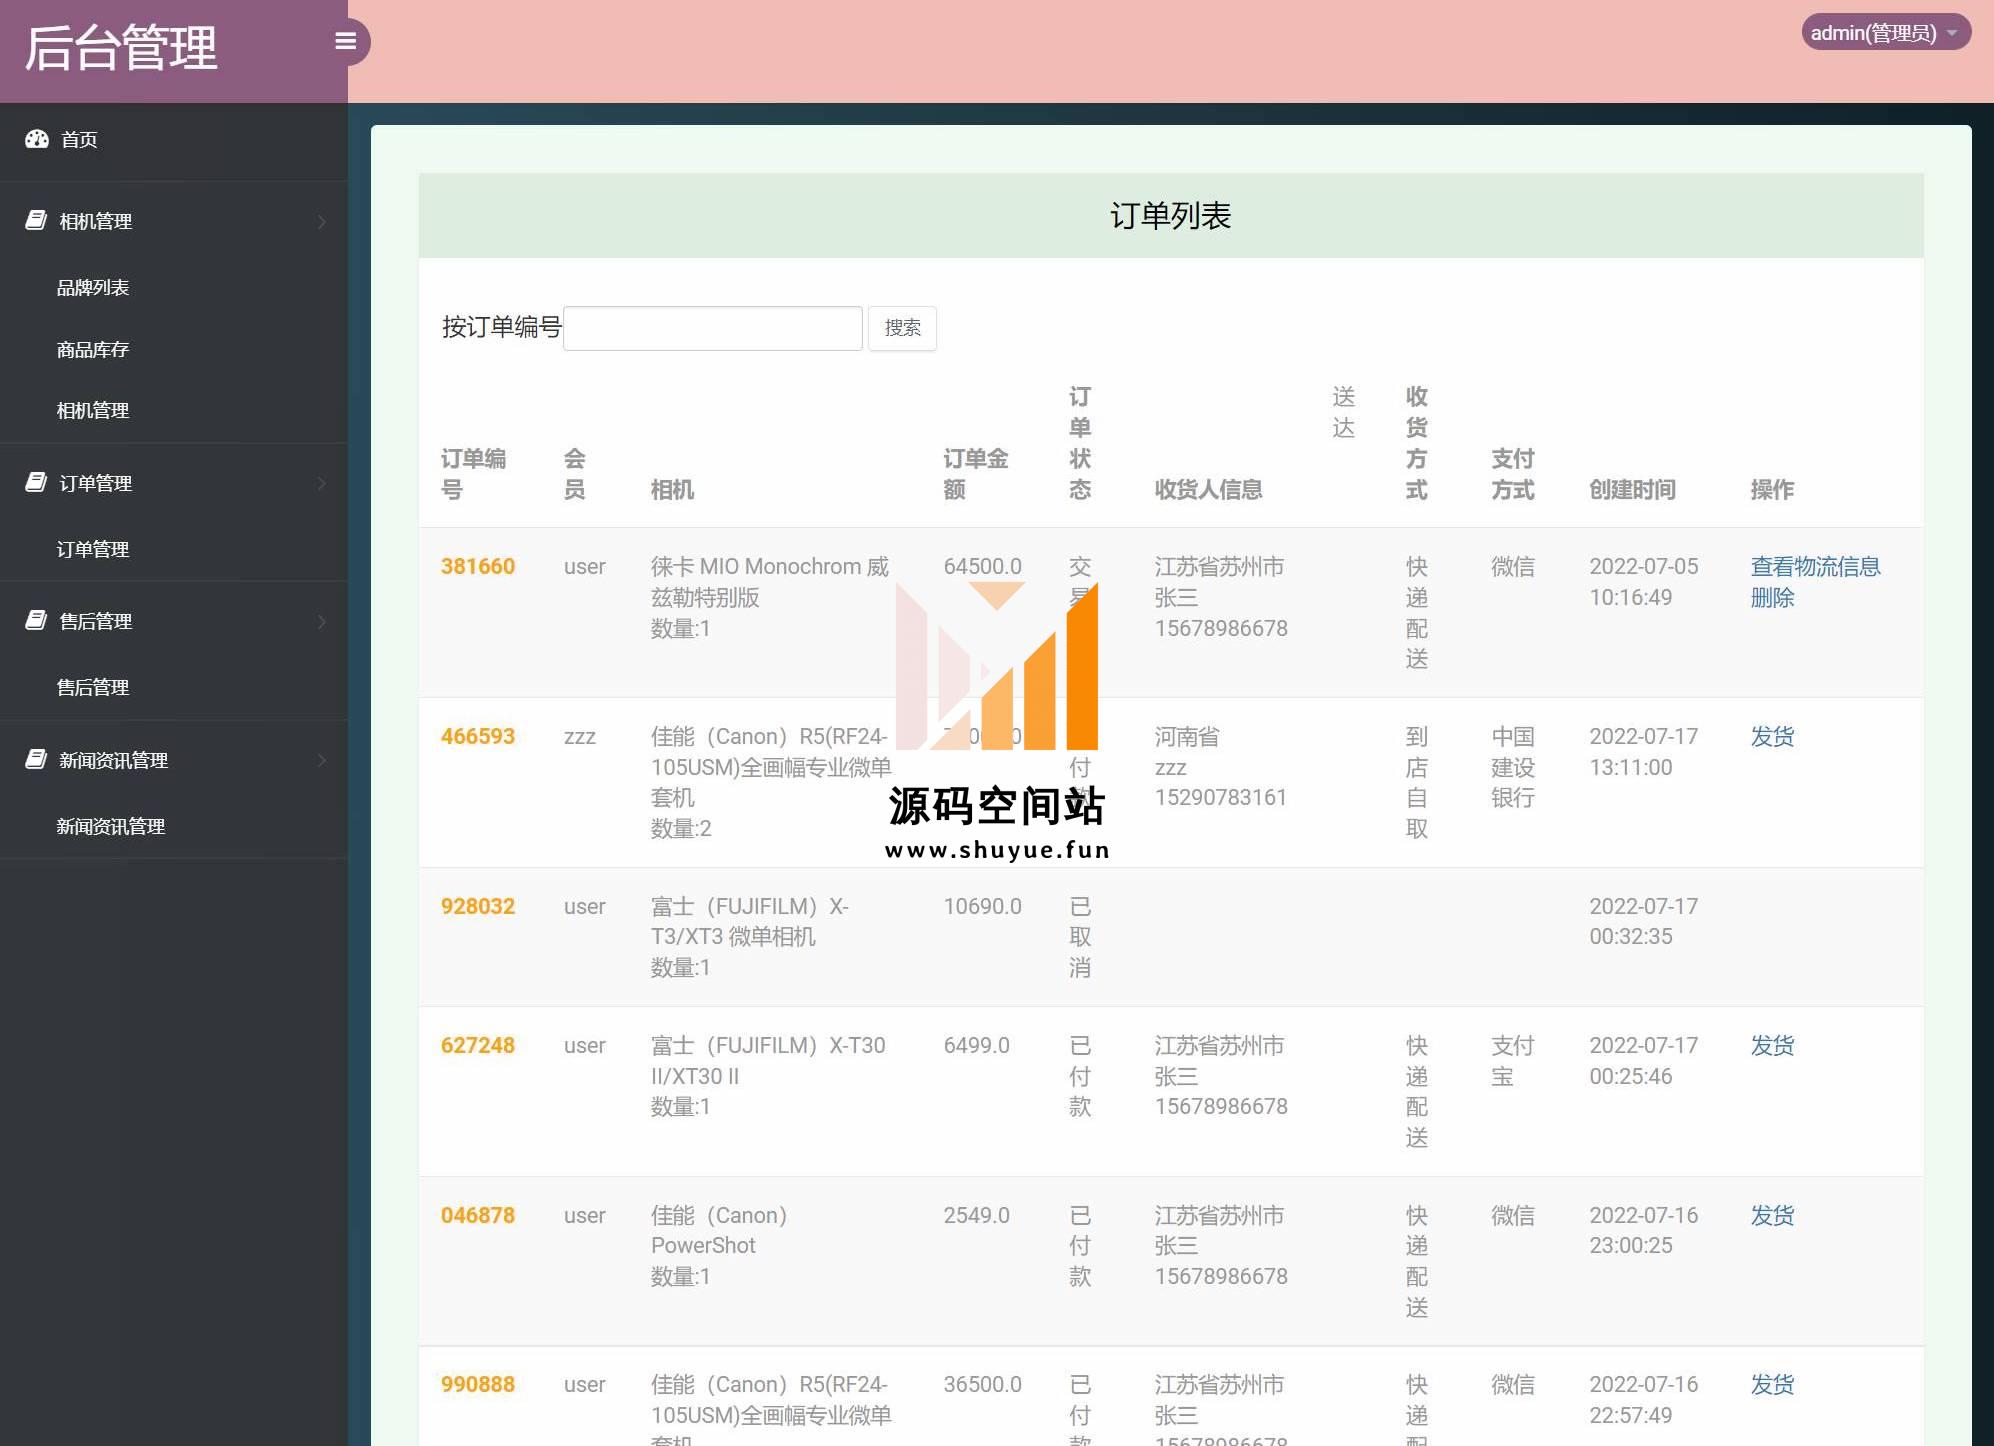Click 到店自取 delivery method cell
Viewport: 1994px width, 1446px height.
[1417, 783]
